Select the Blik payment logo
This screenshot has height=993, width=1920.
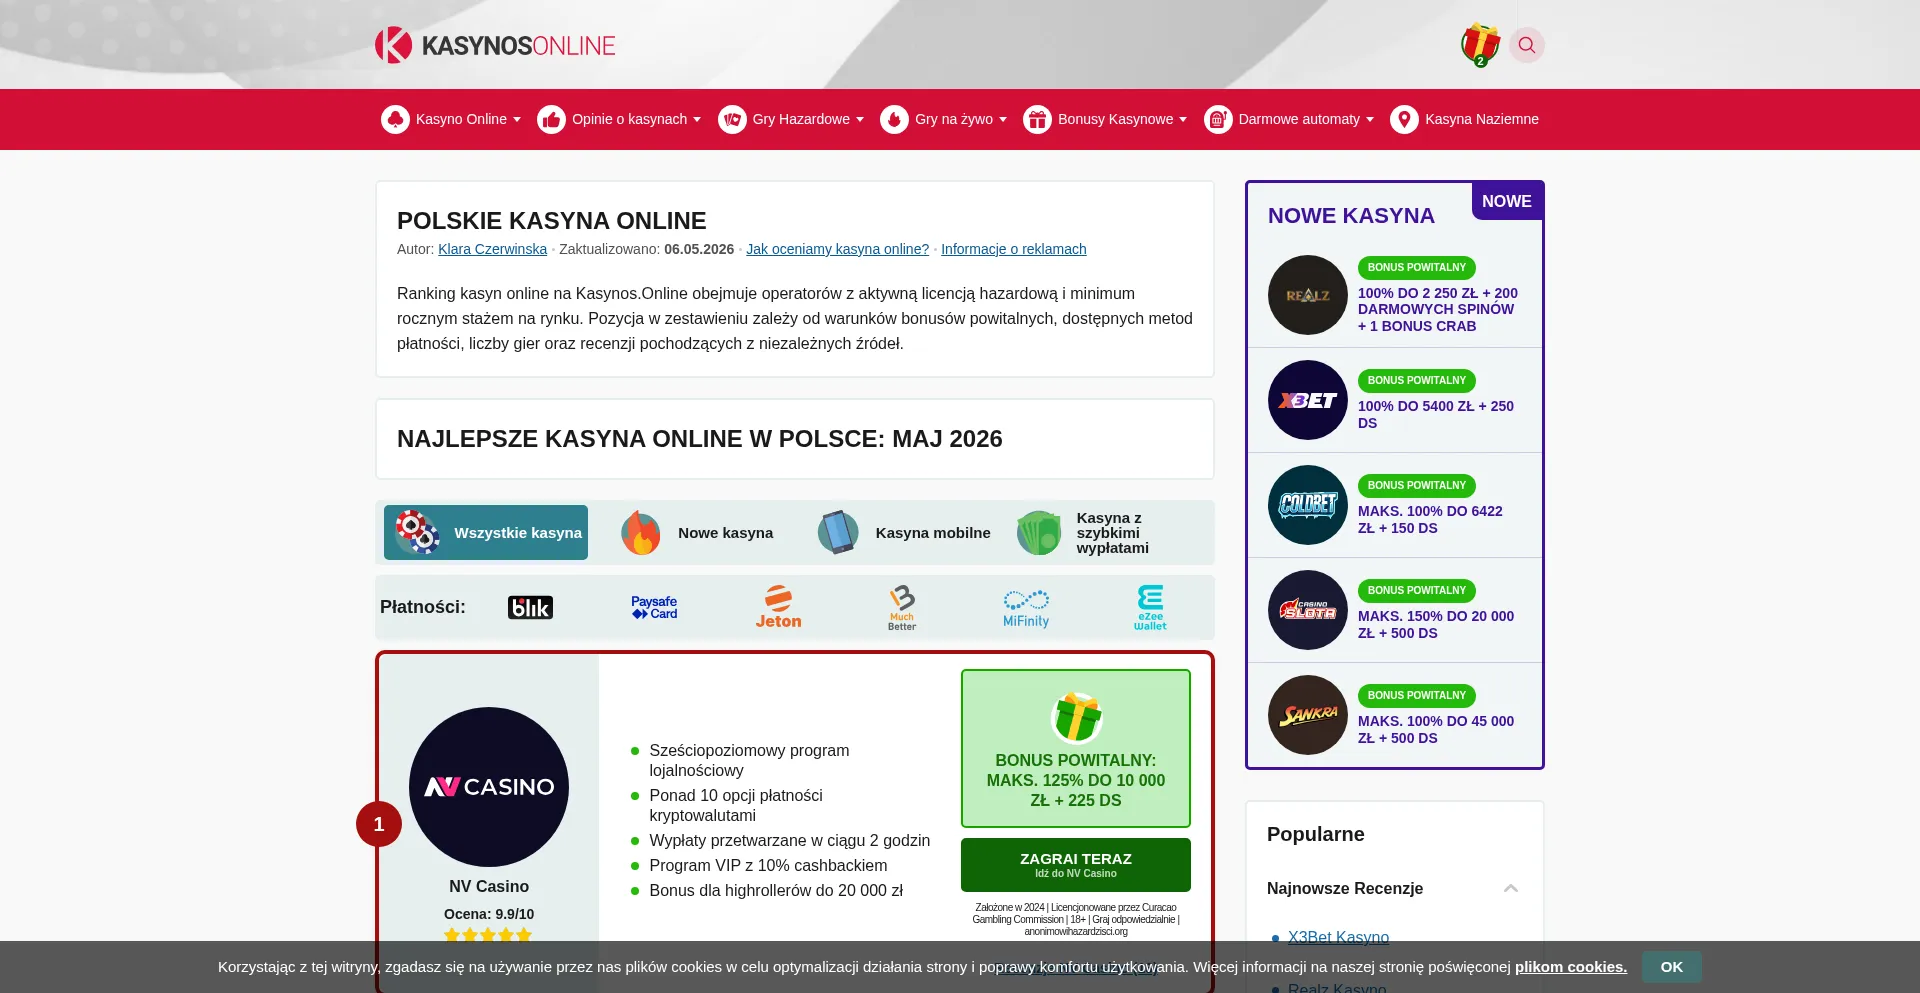530,607
